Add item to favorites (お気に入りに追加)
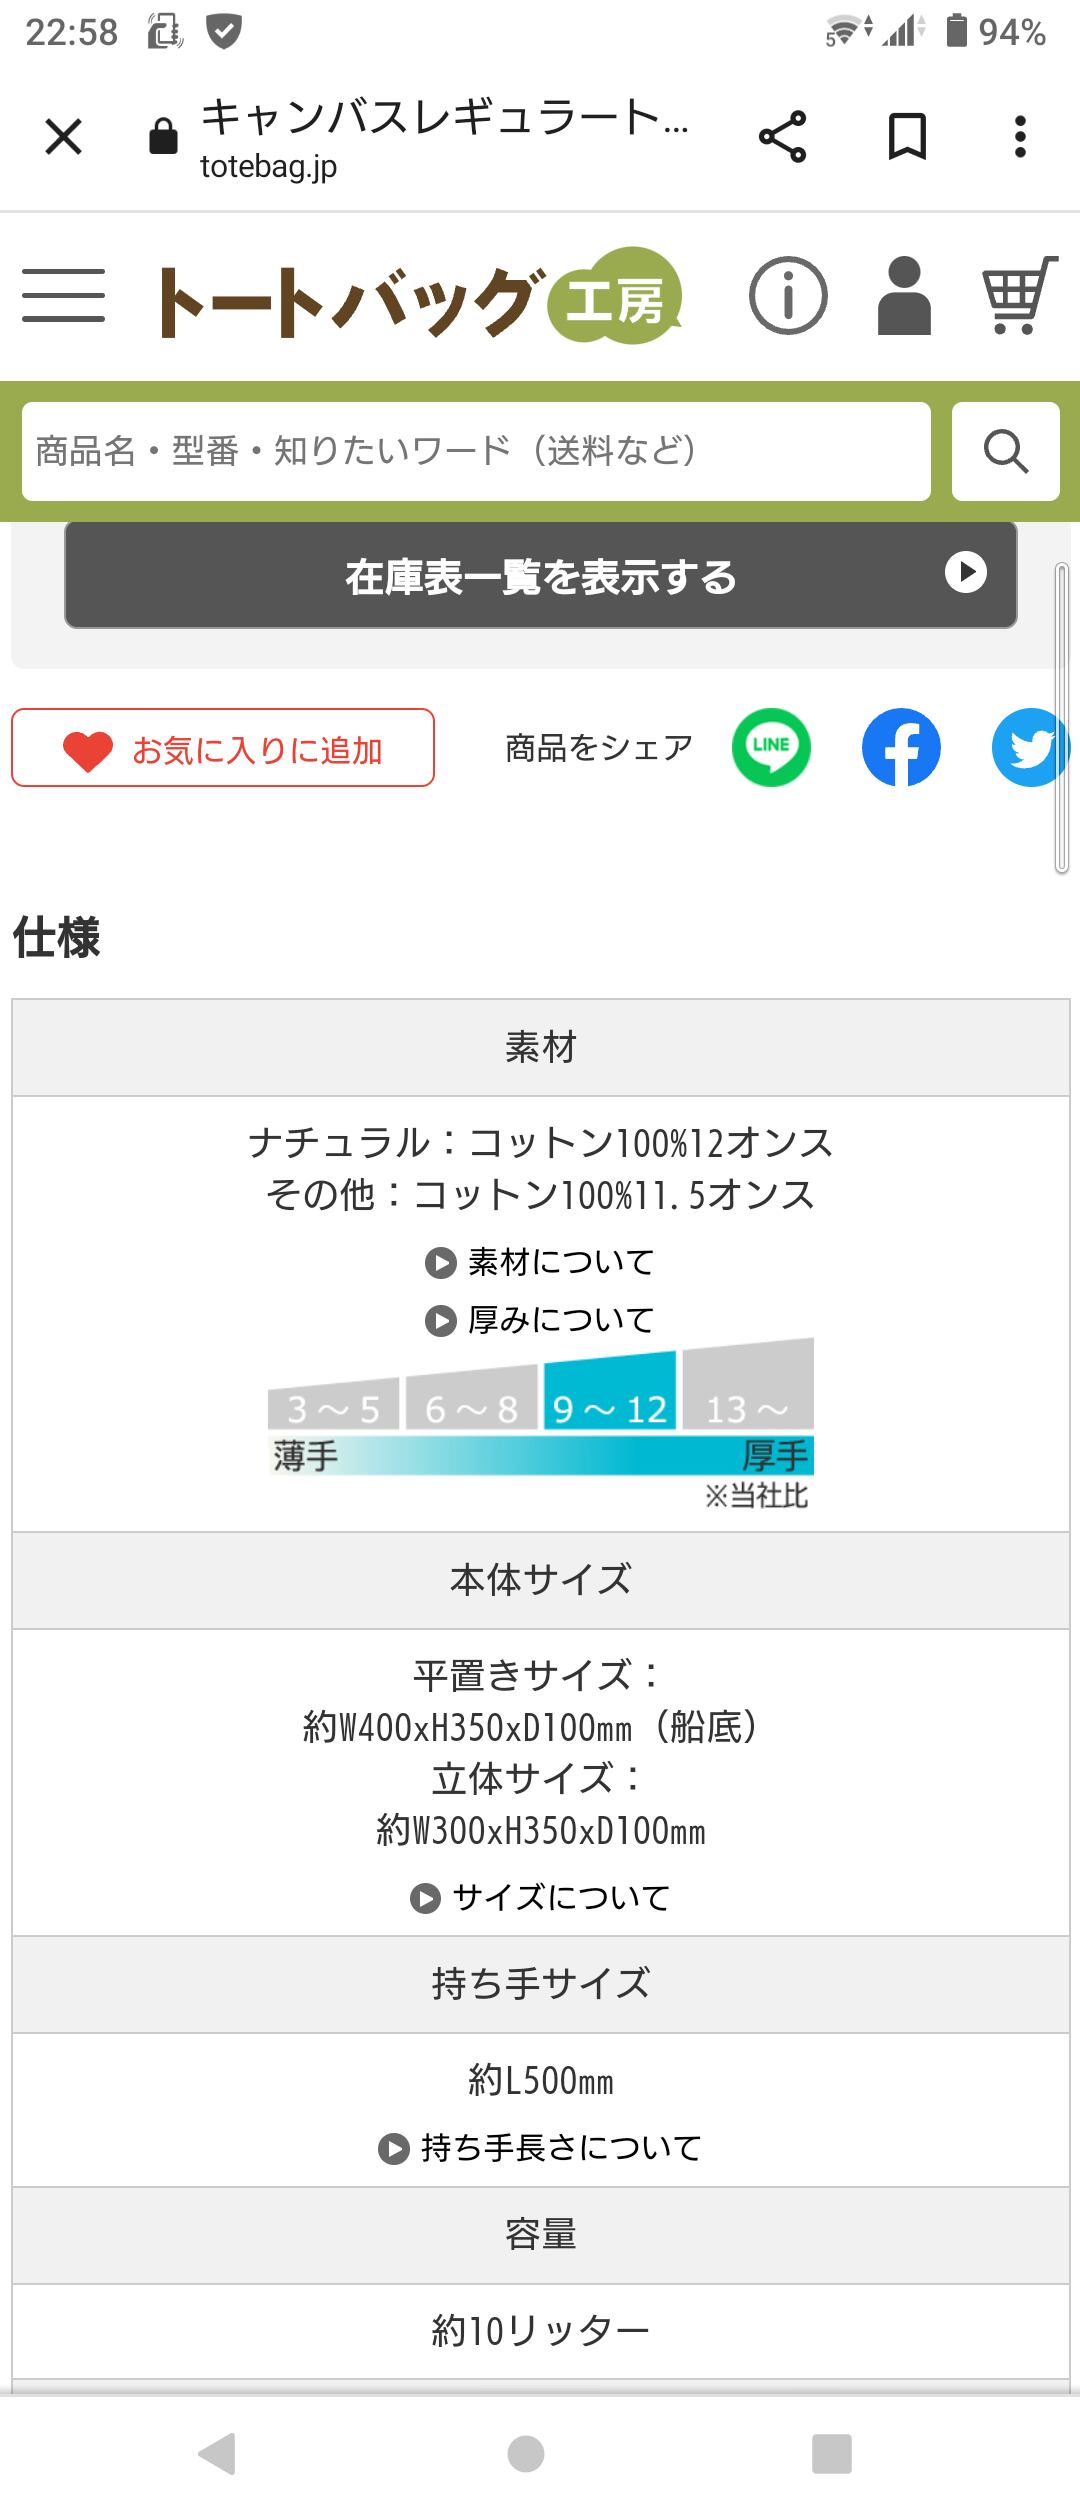 [x=223, y=748]
